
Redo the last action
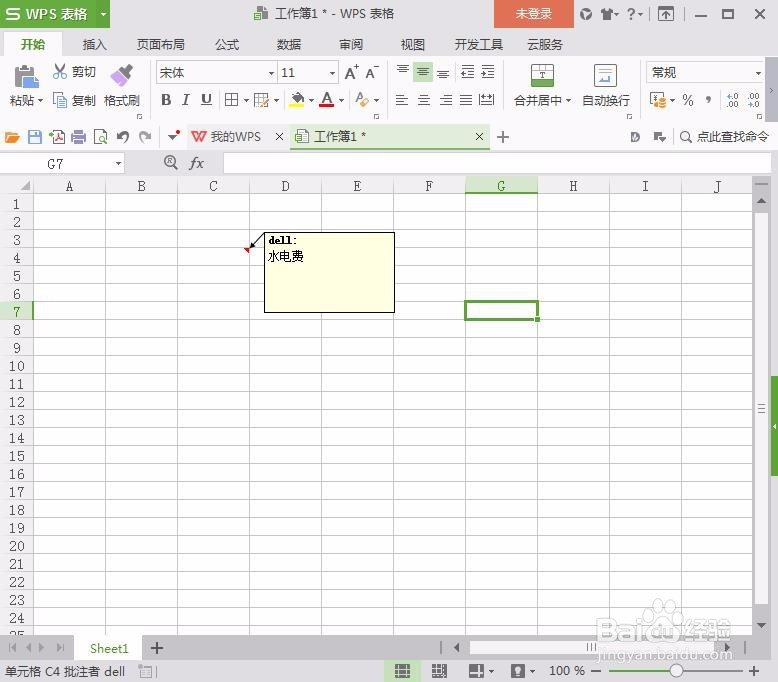[145, 137]
